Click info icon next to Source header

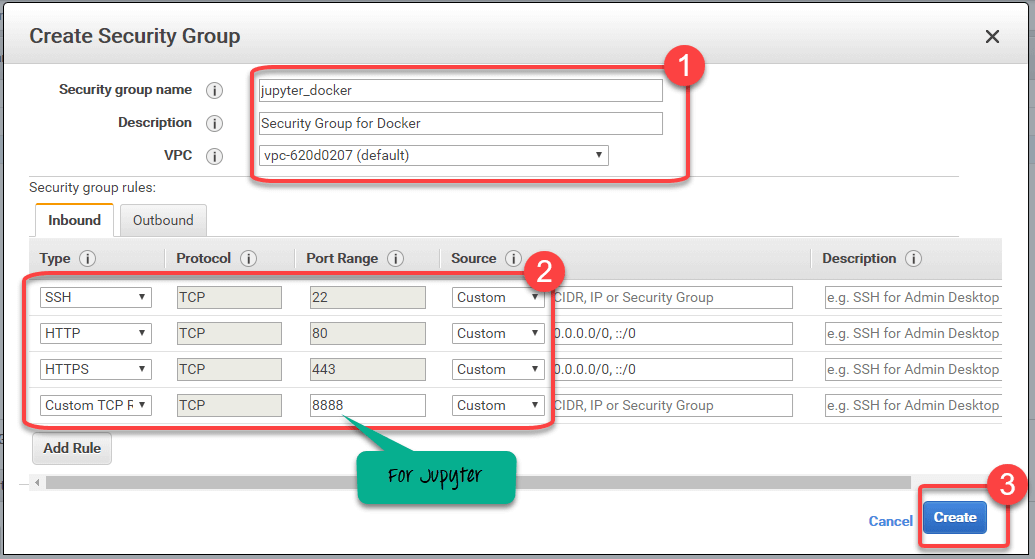(514, 259)
